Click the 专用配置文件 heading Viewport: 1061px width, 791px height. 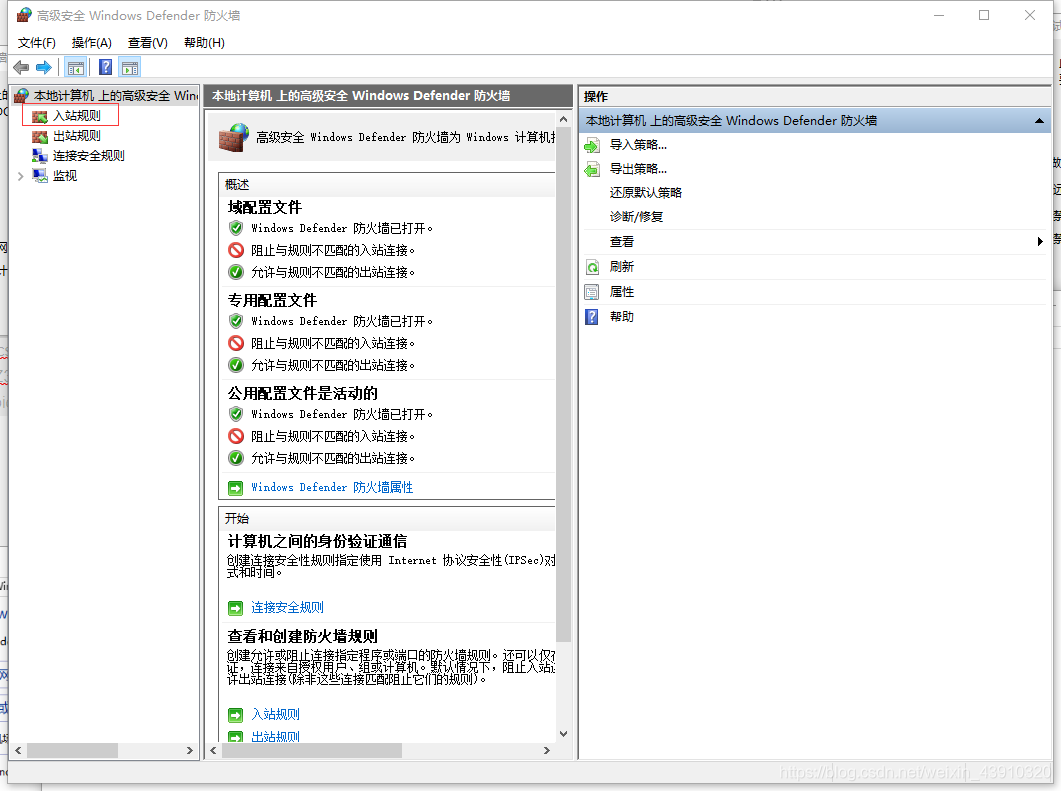272,300
